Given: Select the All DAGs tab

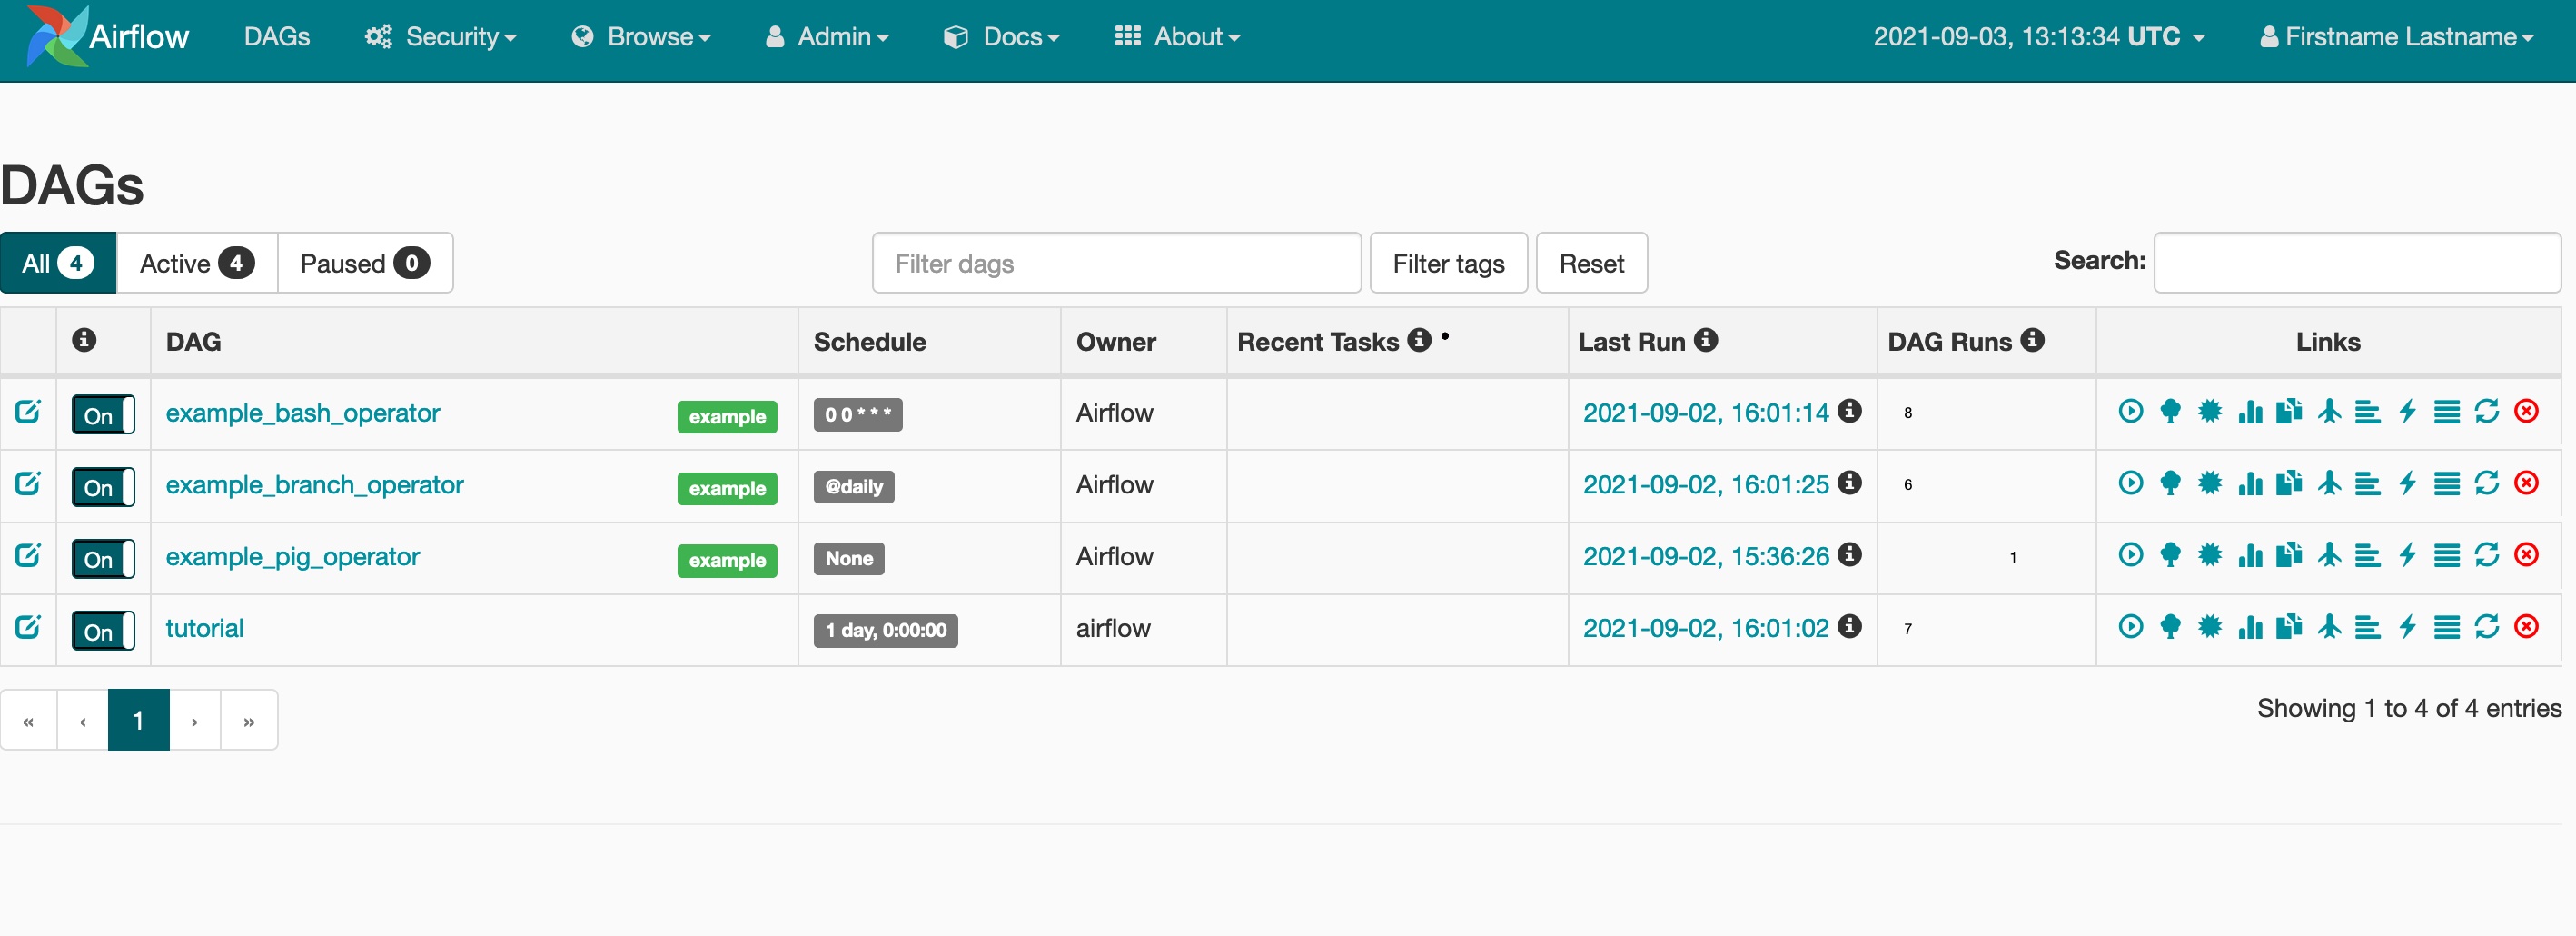Looking at the screenshot, I should [58, 263].
